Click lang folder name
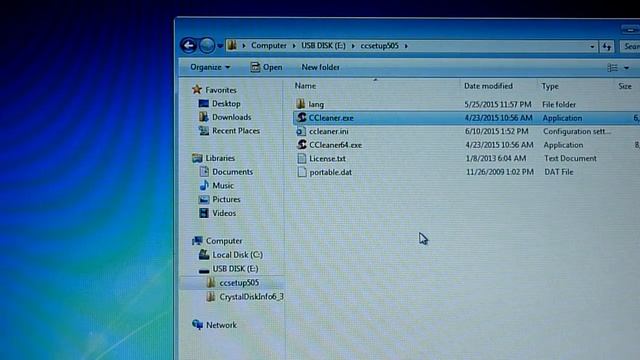Screen dimensions: 640x360 (316, 104)
